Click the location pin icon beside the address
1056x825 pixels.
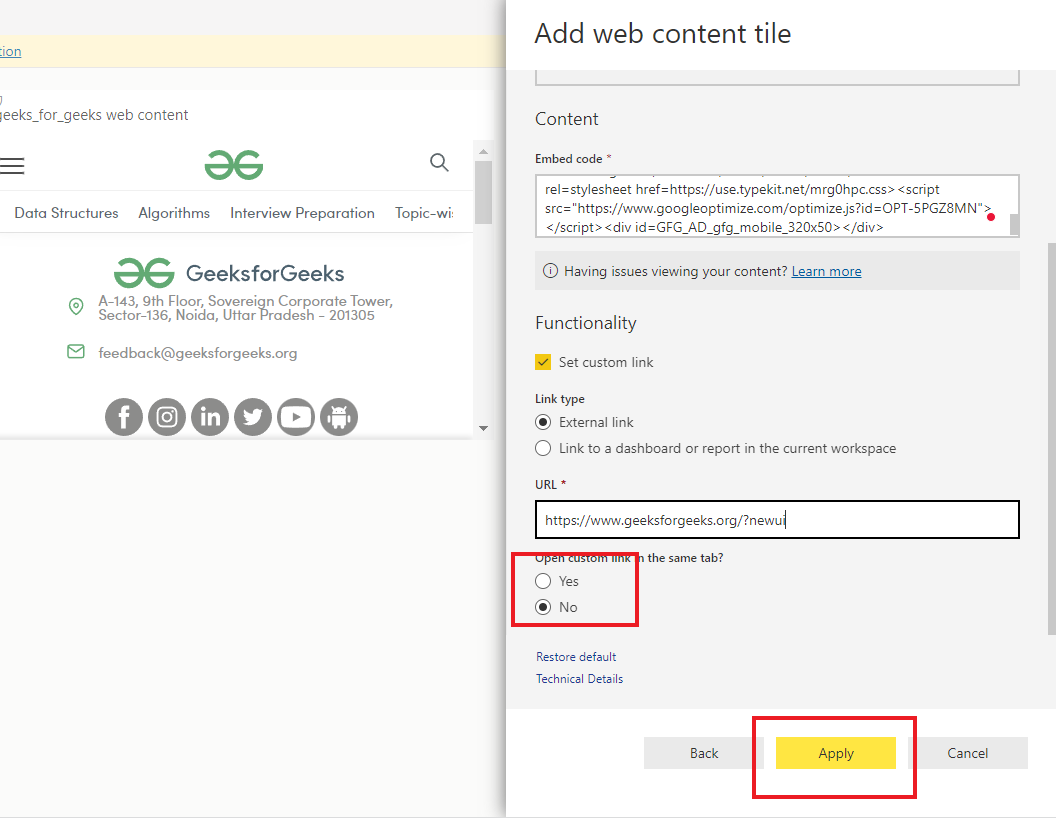[76, 306]
